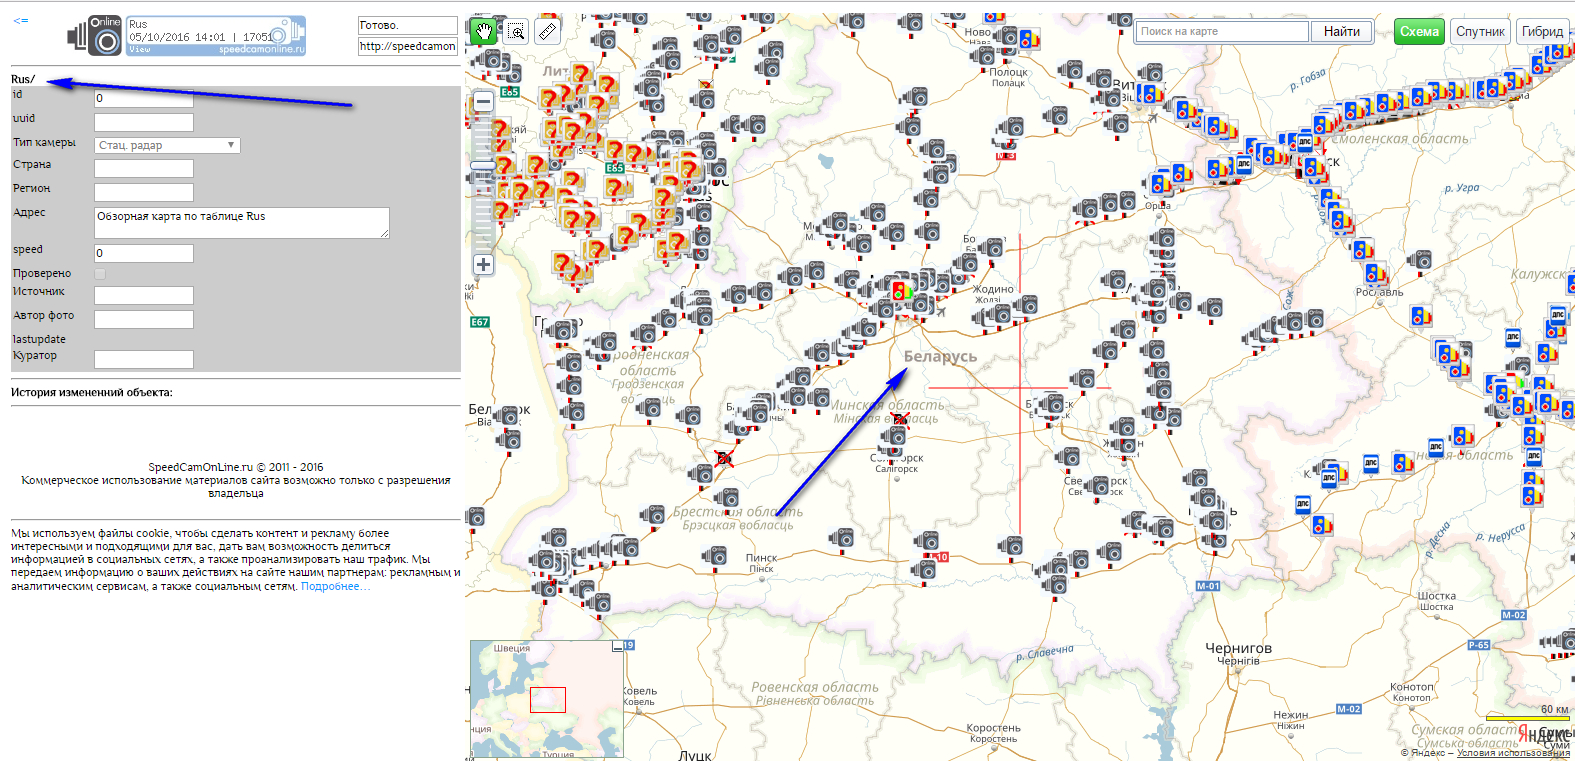1575x761 pixels.
Task: Switch map to Спутник view
Action: coord(1479,31)
